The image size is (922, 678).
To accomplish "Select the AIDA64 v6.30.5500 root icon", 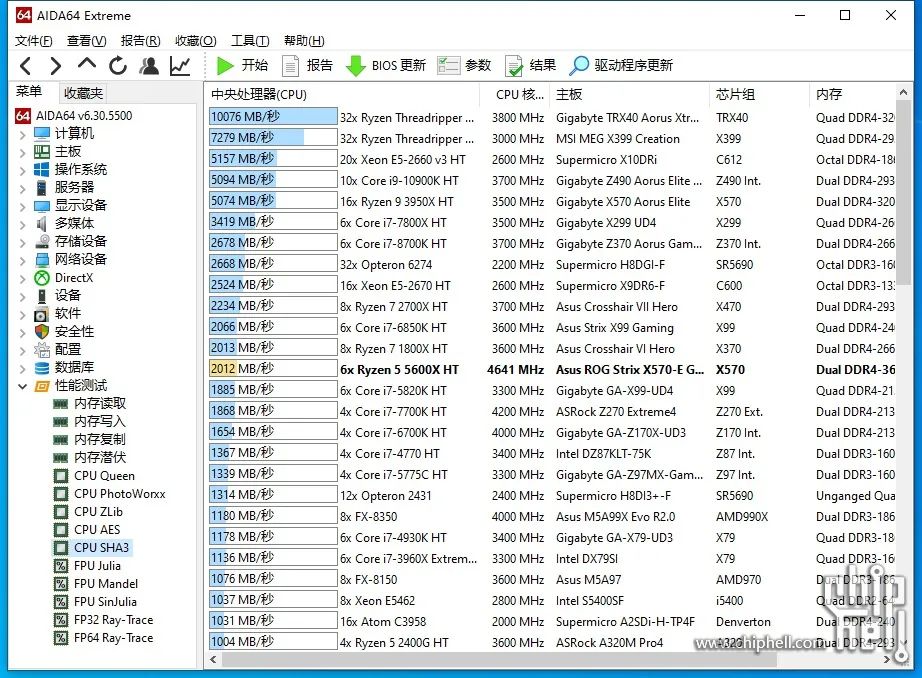I will (23, 115).
